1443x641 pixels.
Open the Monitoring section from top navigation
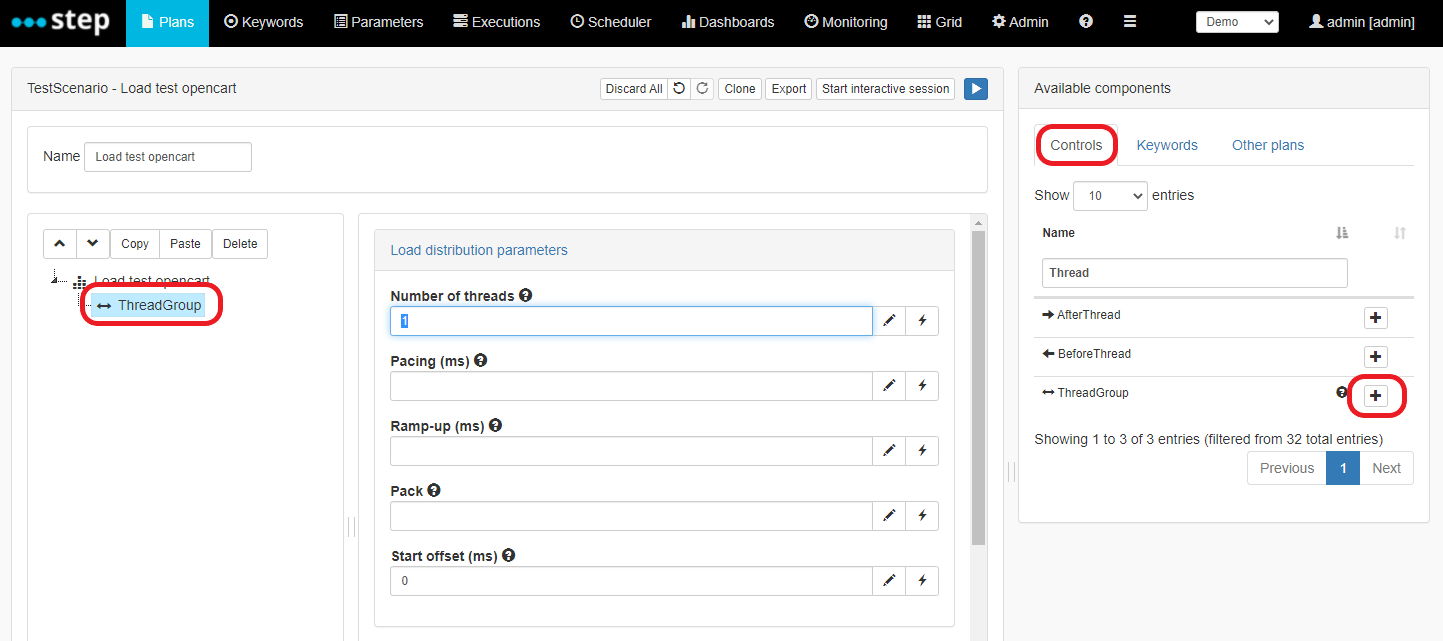pyautogui.click(x=845, y=21)
